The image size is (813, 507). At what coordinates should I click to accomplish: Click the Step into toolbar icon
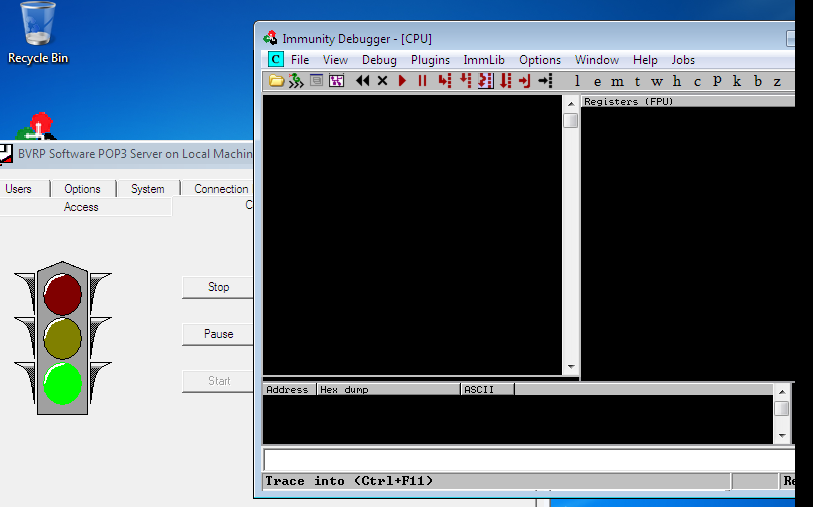(444, 81)
